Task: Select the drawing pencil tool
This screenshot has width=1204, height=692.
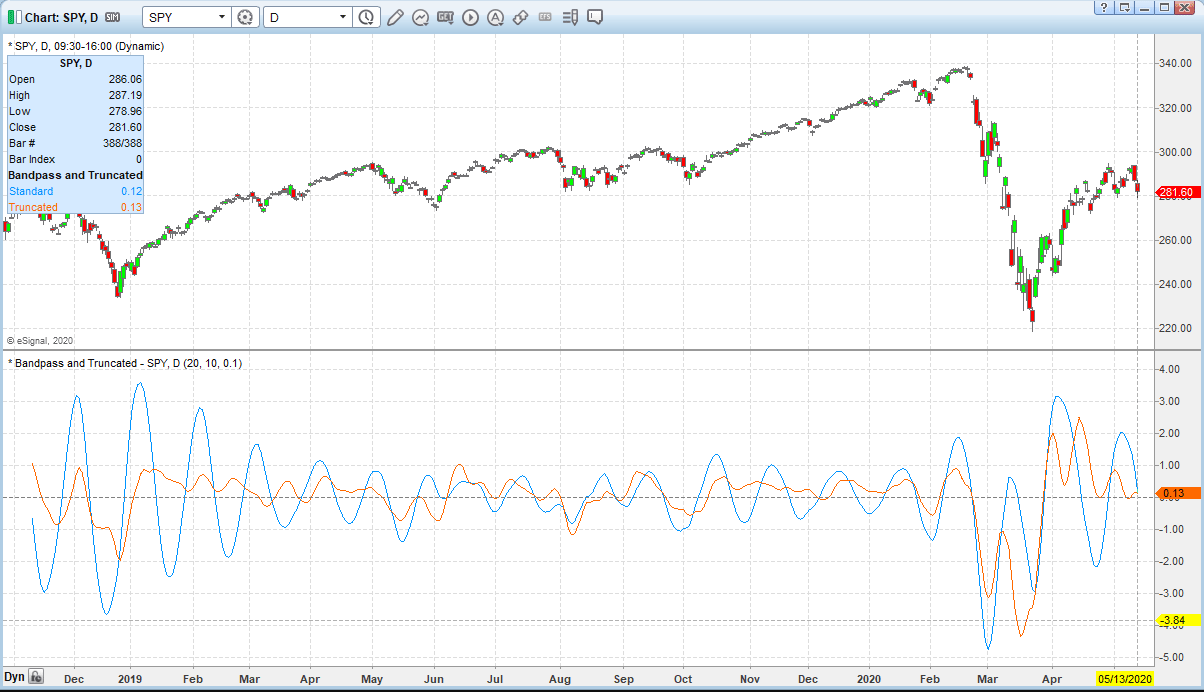Action: pos(395,17)
